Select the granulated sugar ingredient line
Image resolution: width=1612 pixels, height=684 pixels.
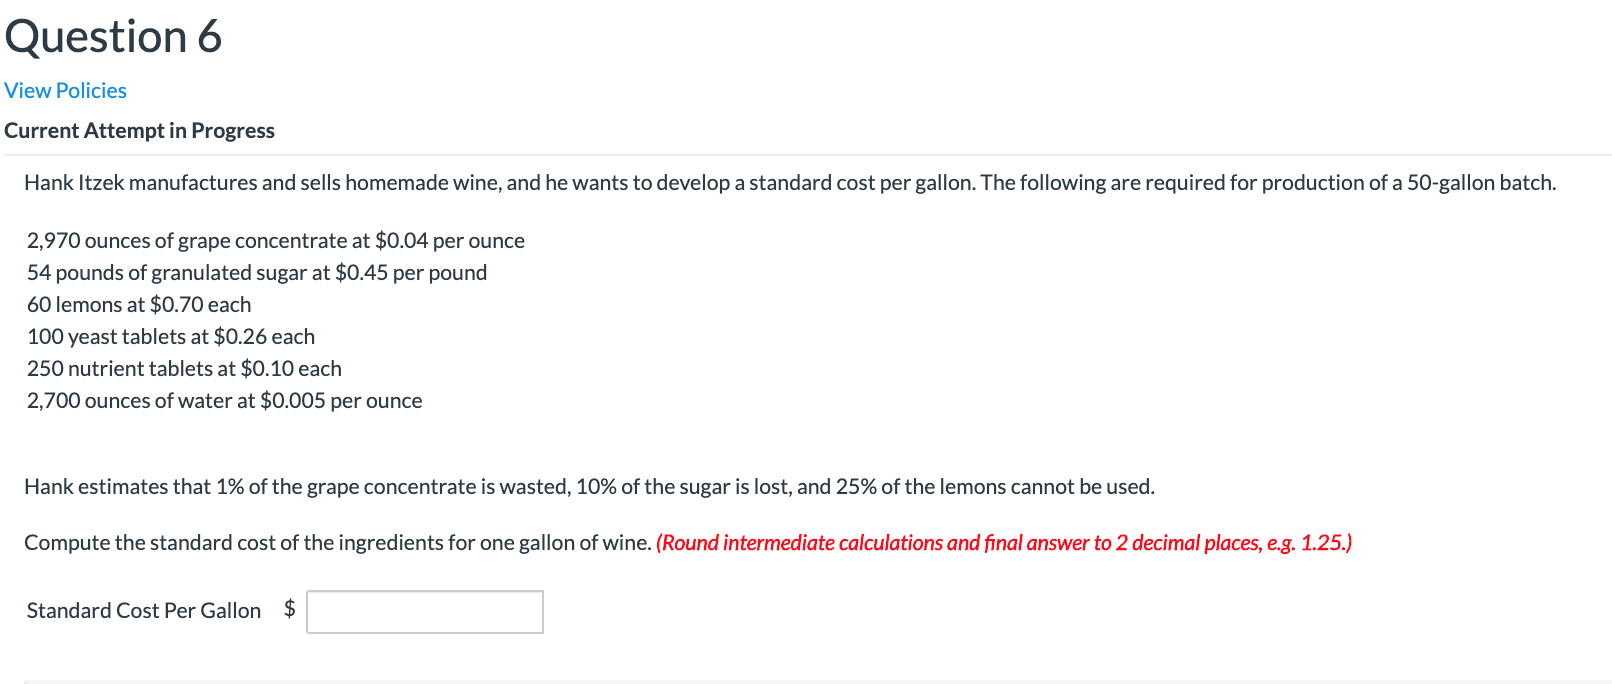pos(256,272)
